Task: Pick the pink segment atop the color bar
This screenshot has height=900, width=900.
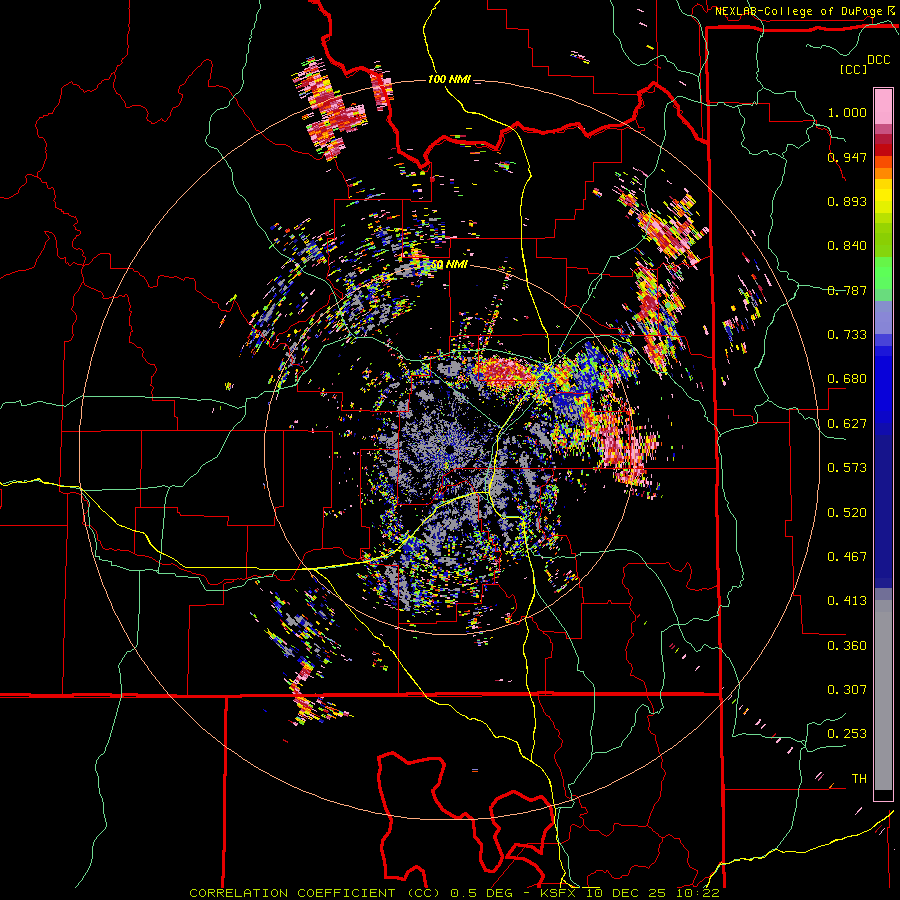Action: click(x=883, y=106)
